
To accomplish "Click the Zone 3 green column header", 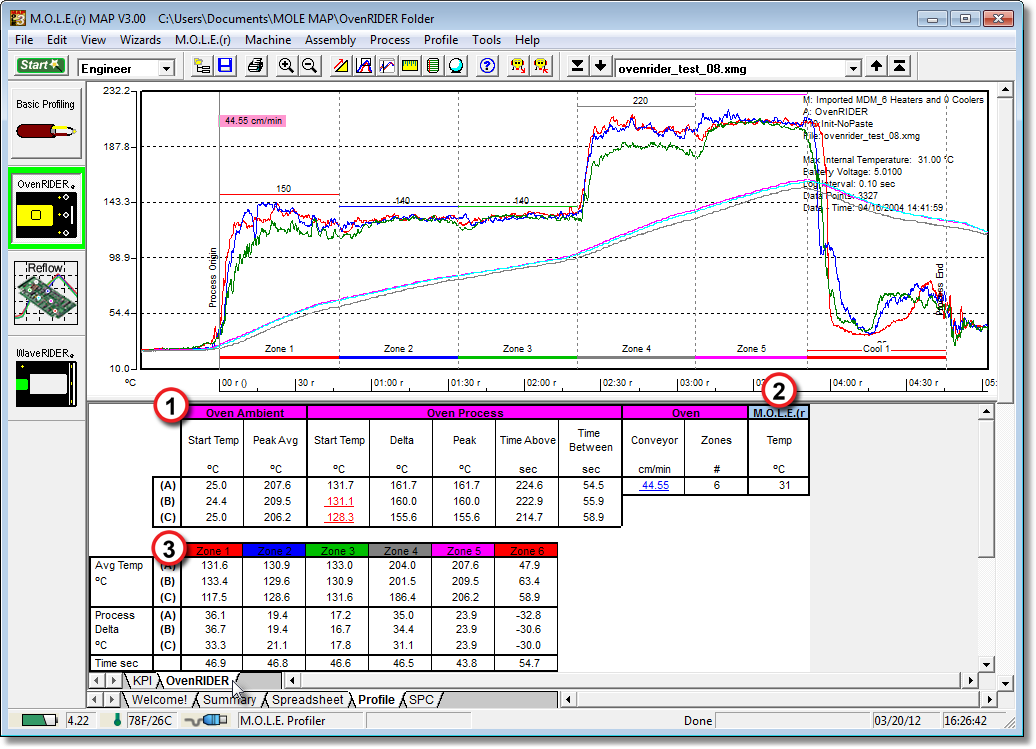I will [338, 551].
